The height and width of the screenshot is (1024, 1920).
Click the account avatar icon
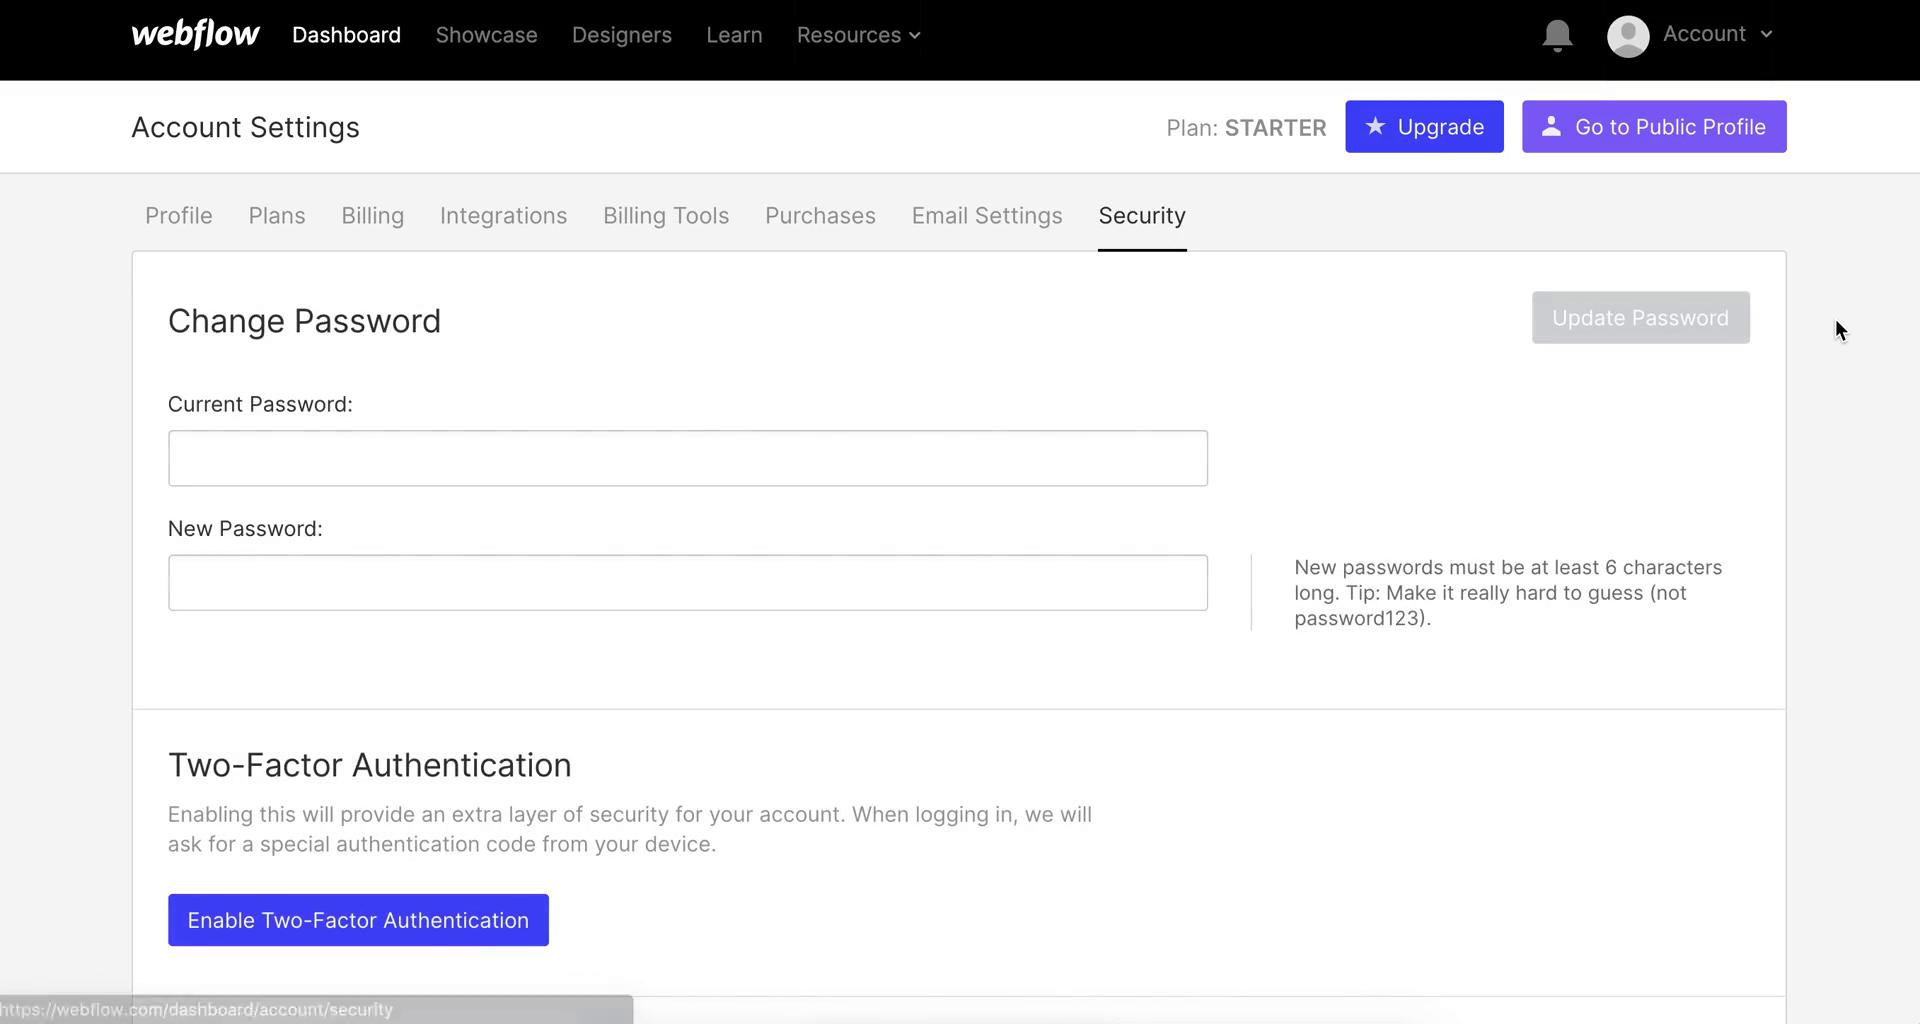coord(1627,36)
